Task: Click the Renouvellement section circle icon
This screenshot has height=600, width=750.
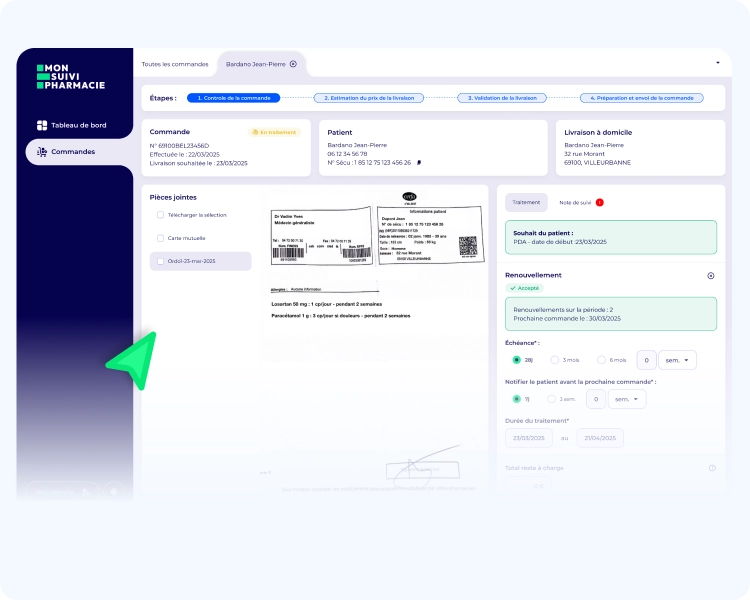Action: (711, 275)
